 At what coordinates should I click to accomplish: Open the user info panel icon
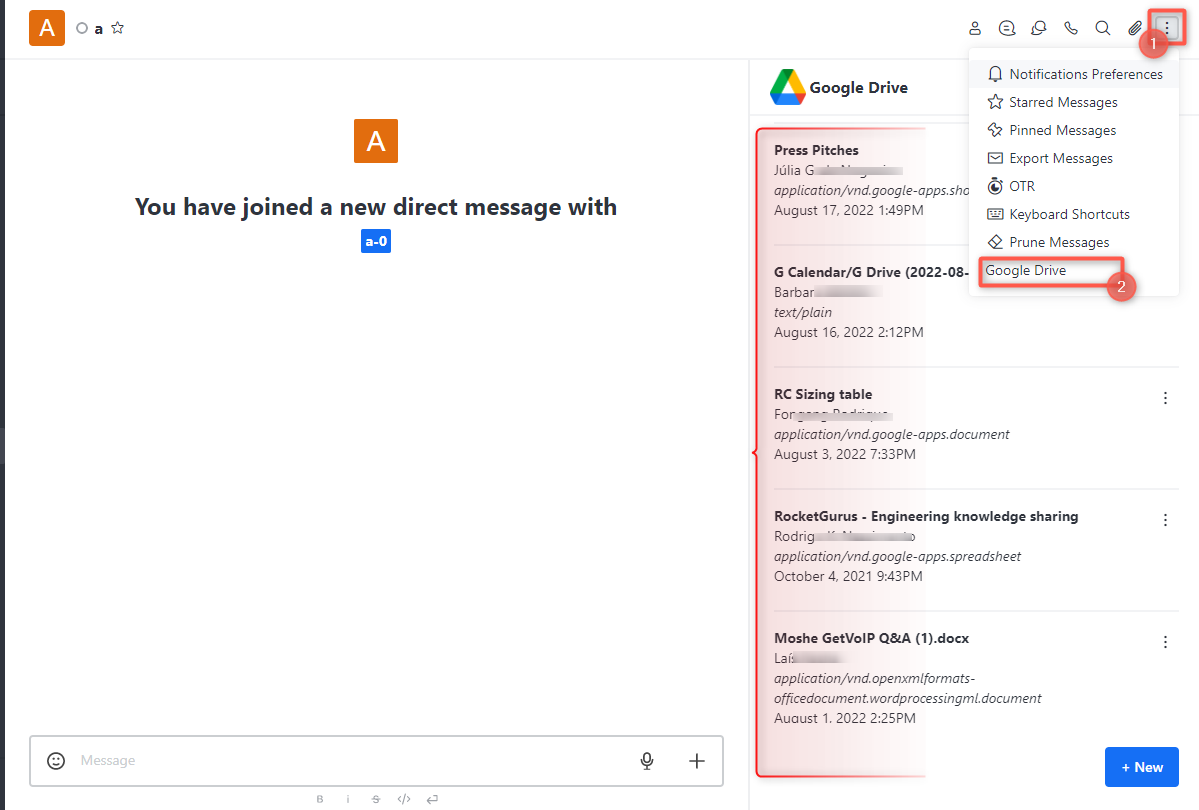point(975,28)
